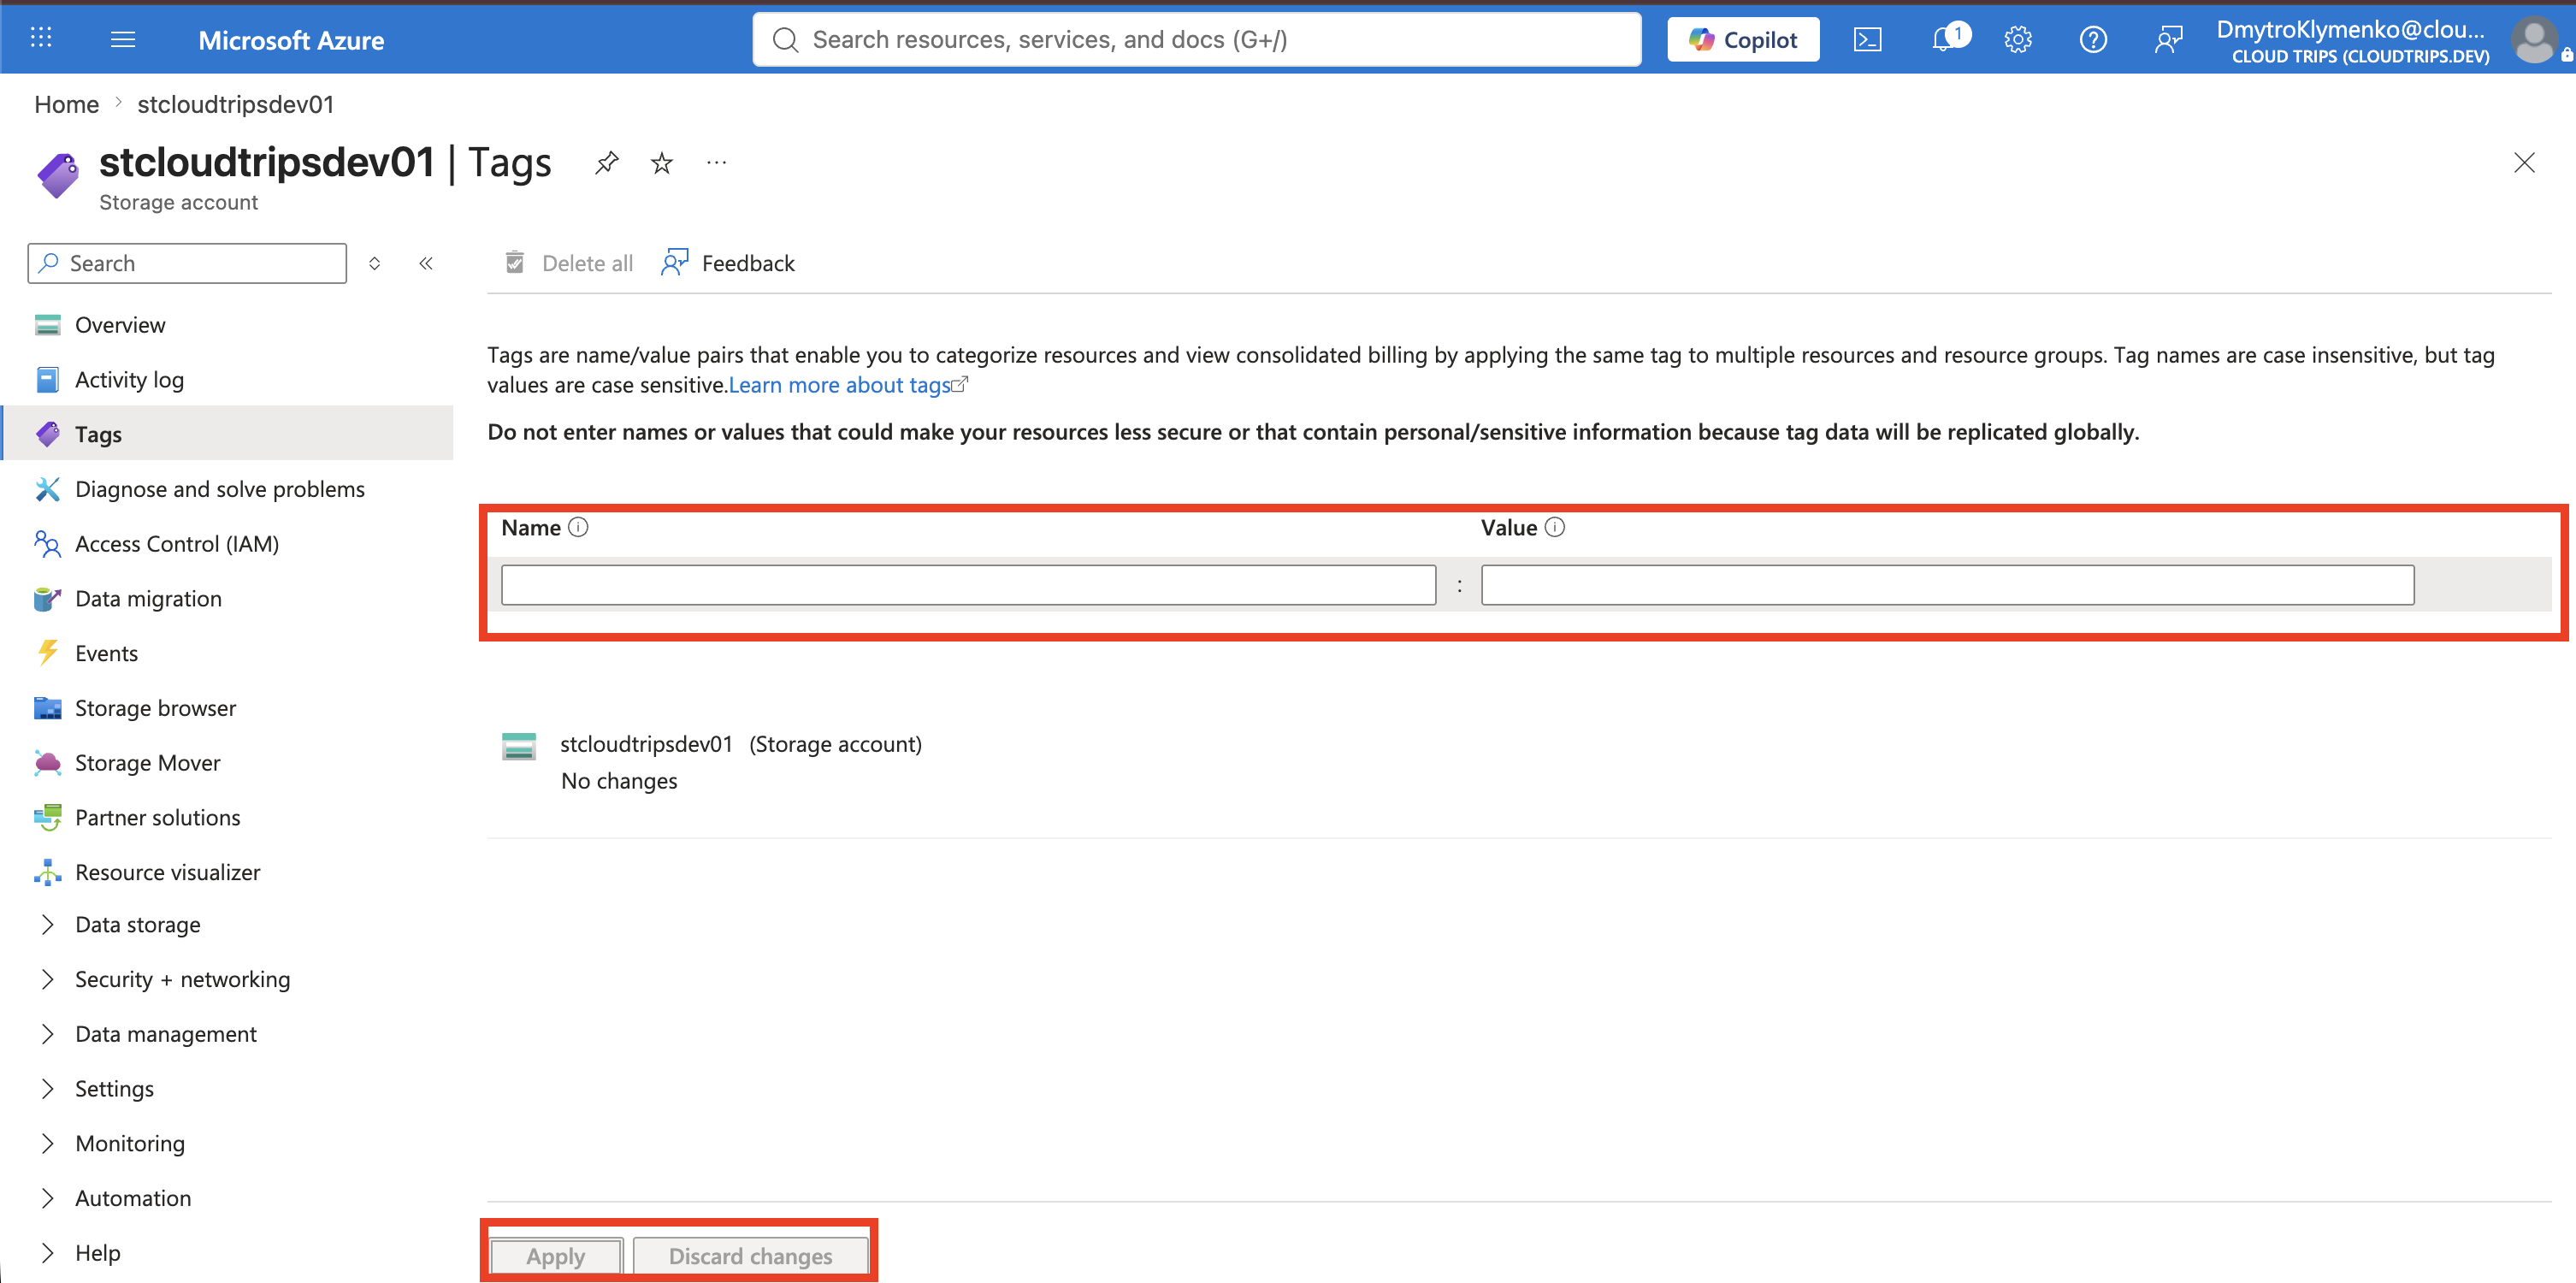Open Tags in the sidebar menu

pyautogui.click(x=228, y=434)
